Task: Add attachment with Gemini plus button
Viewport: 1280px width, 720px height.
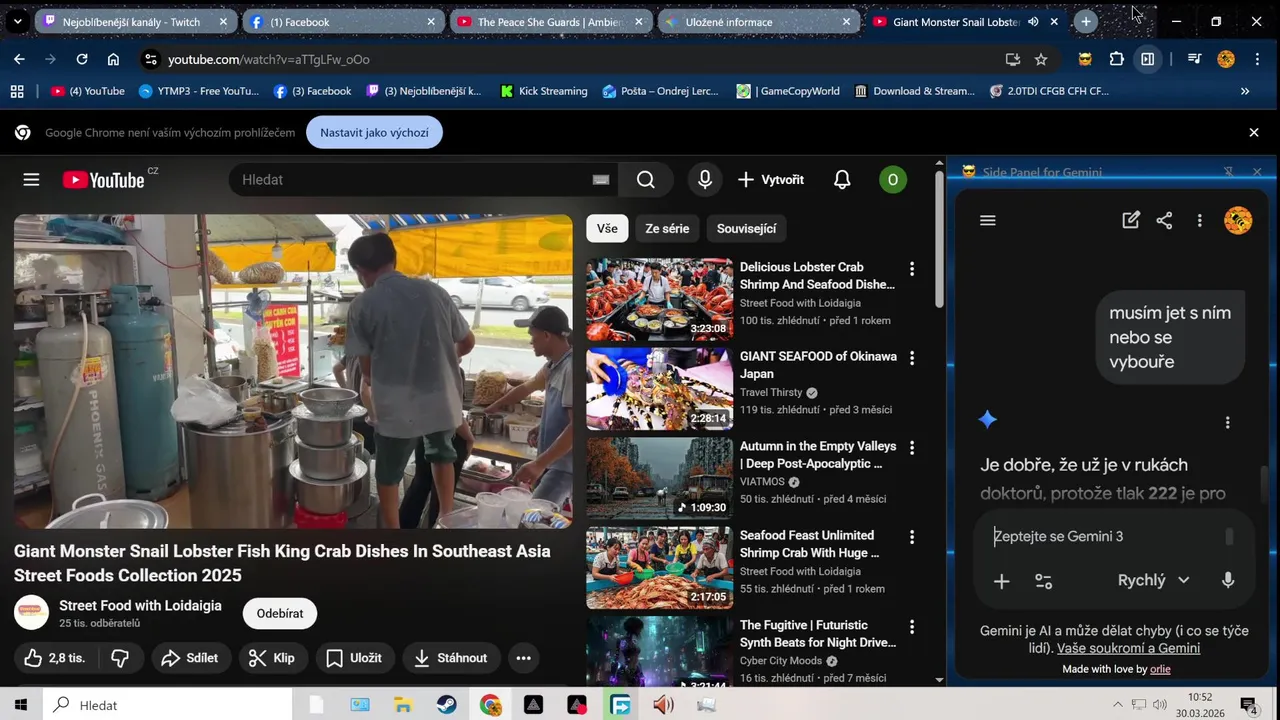Action: click(1001, 581)
